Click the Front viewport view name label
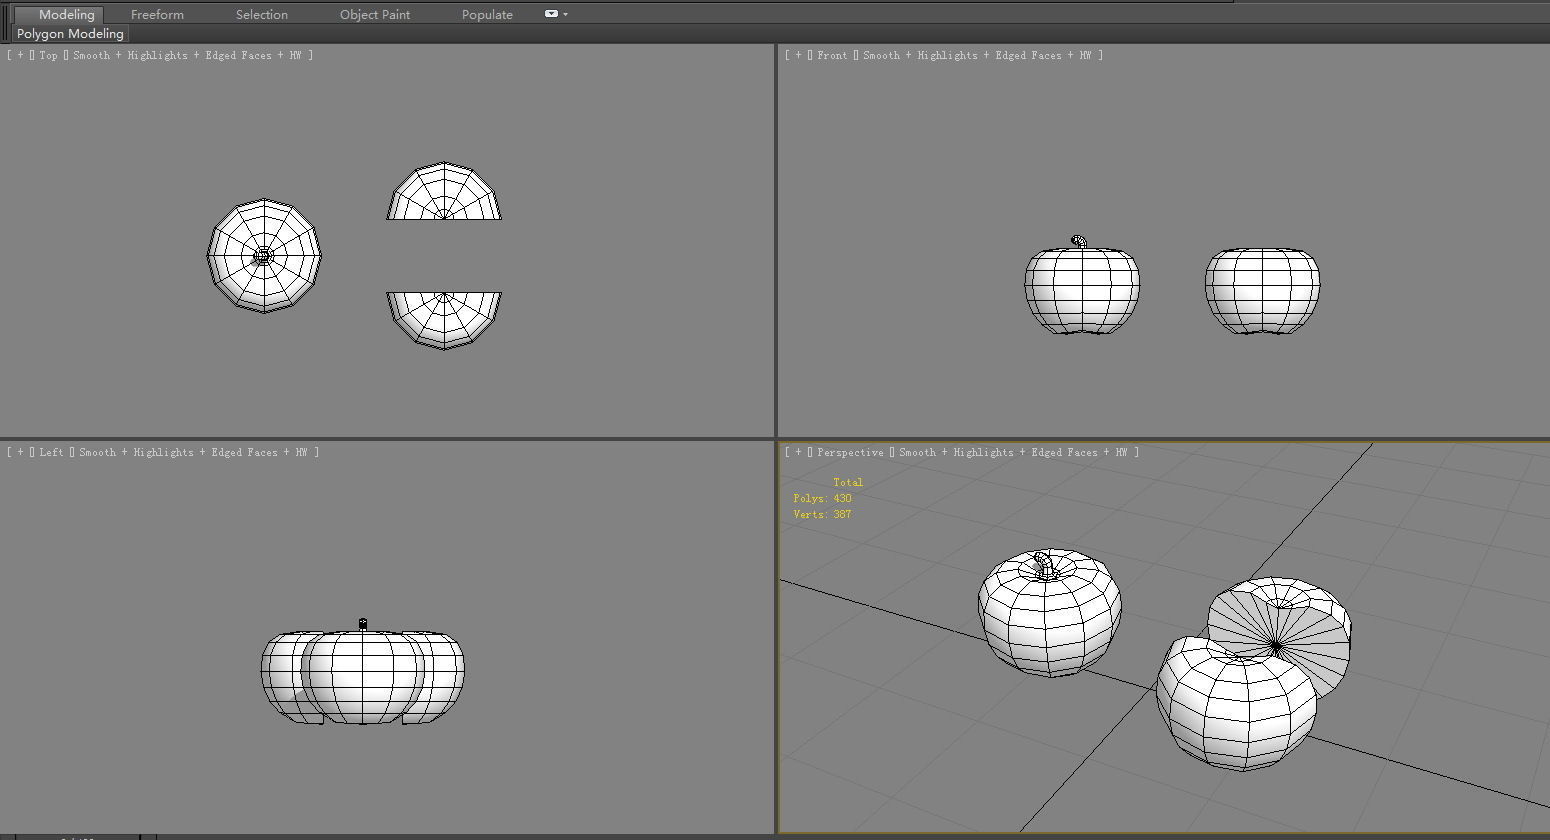1550x840 pixels. click(832, 55)
